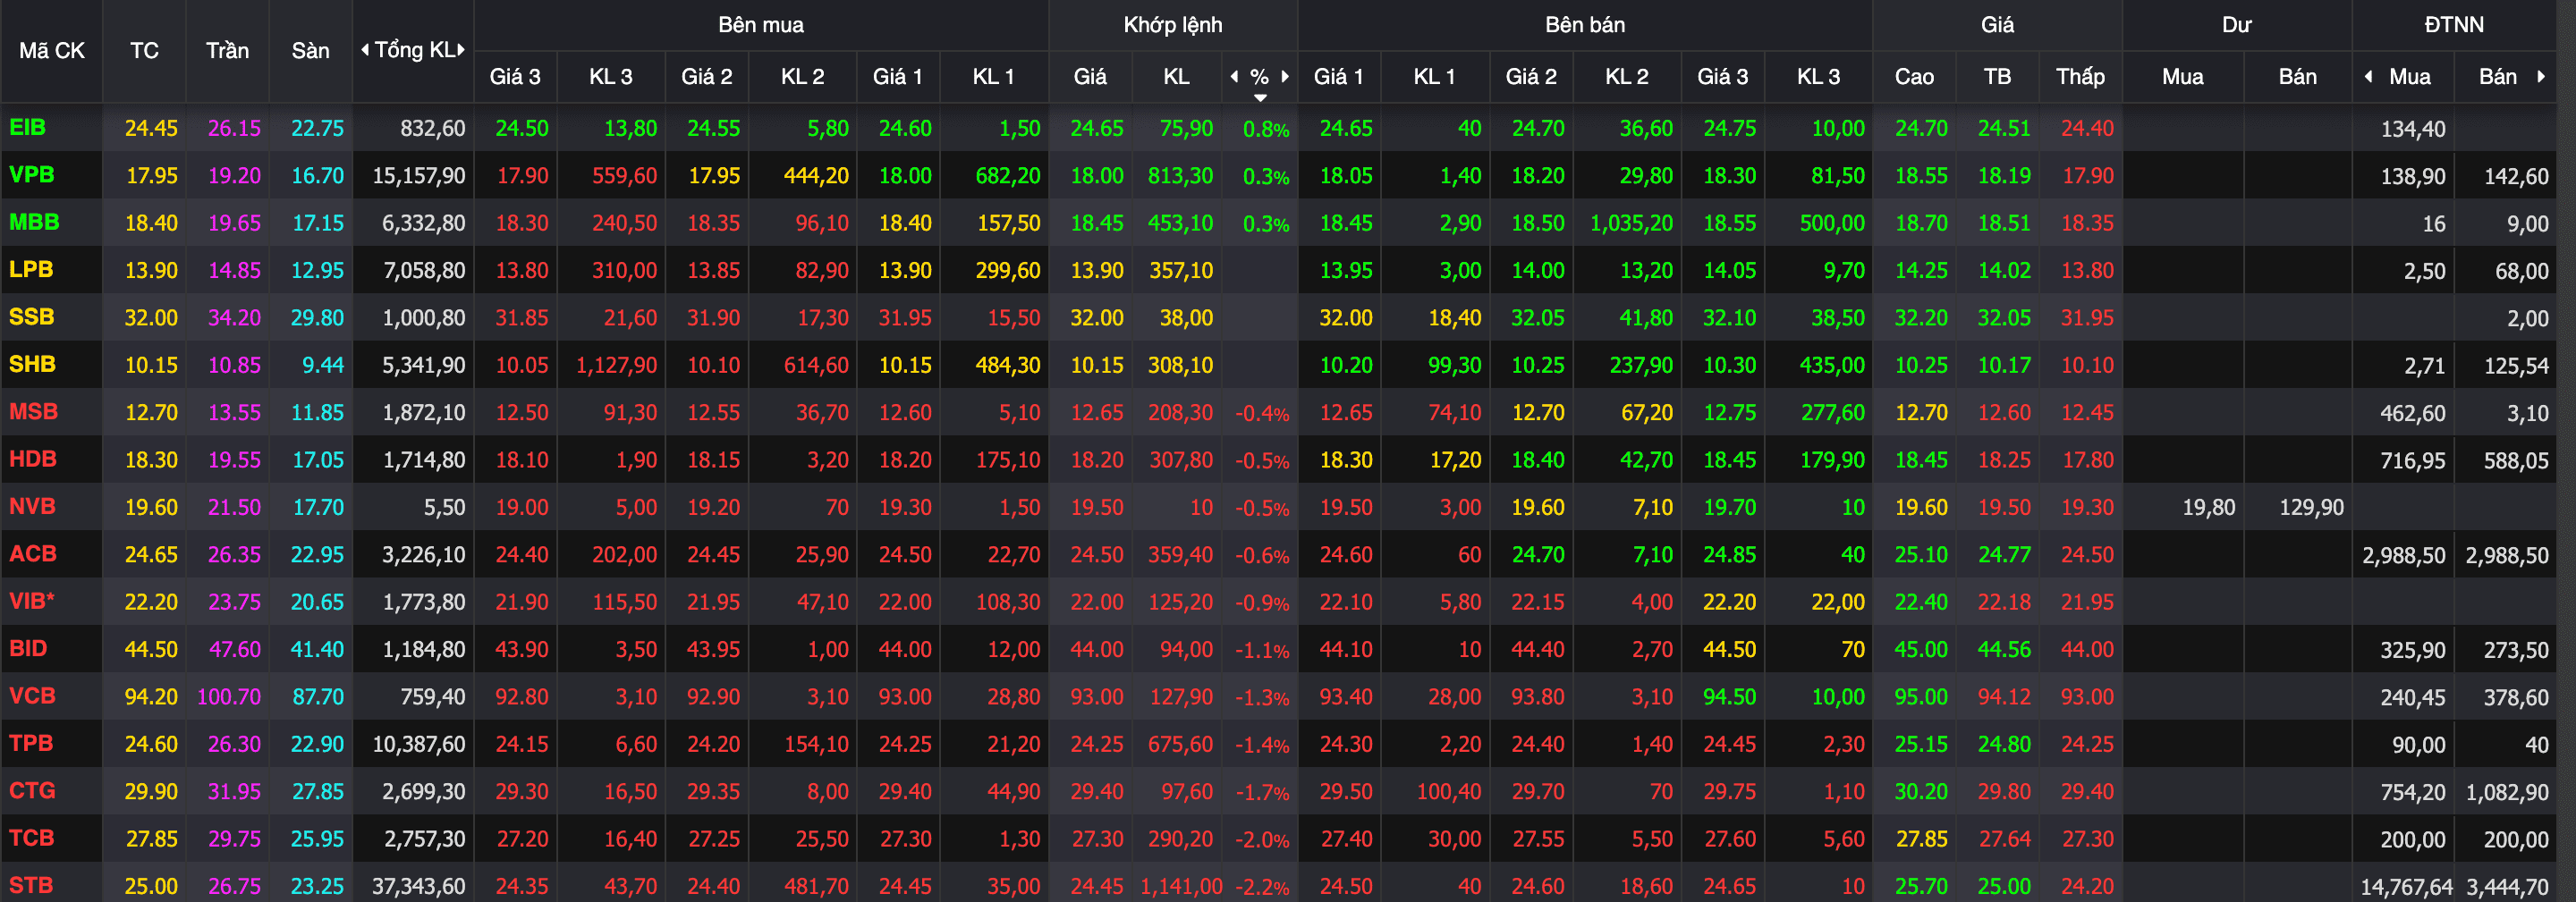Image resolution: width=2576 pixels, height=902 pixels.
Task: Click the left arrow before the % header
Action: coord(1234,76)
